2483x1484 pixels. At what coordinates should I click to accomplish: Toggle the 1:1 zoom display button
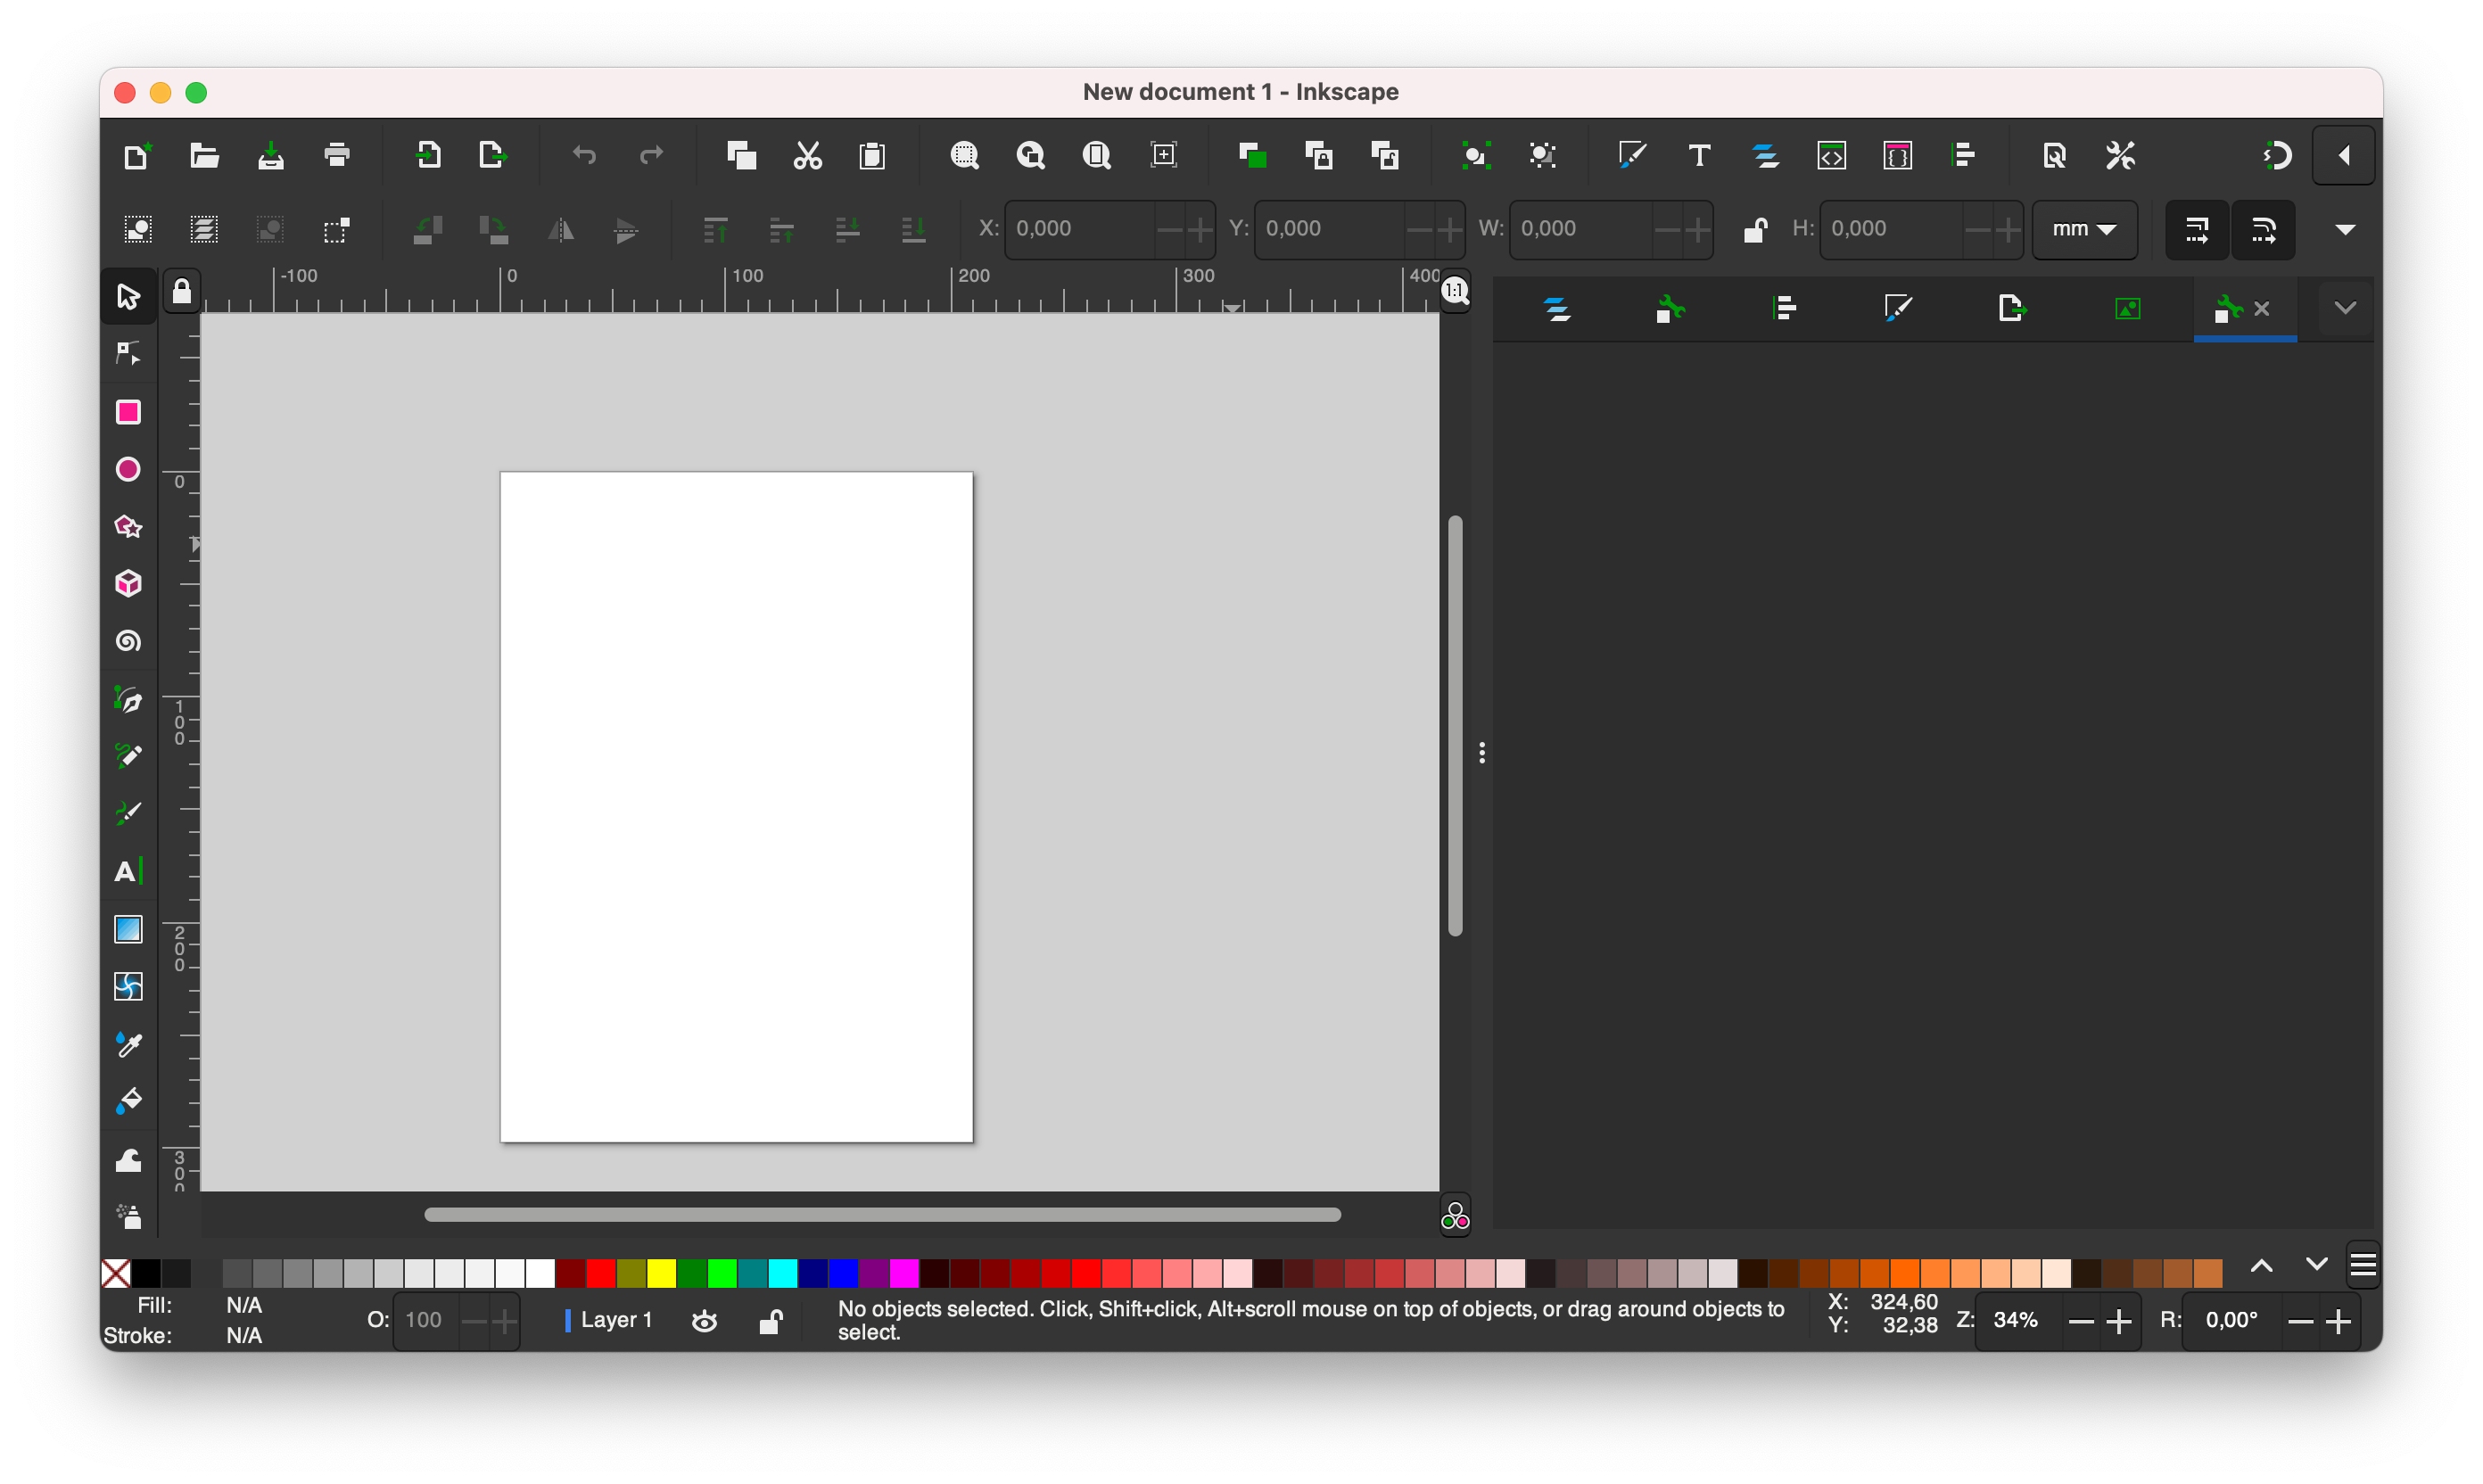(x=1455, y=291)
